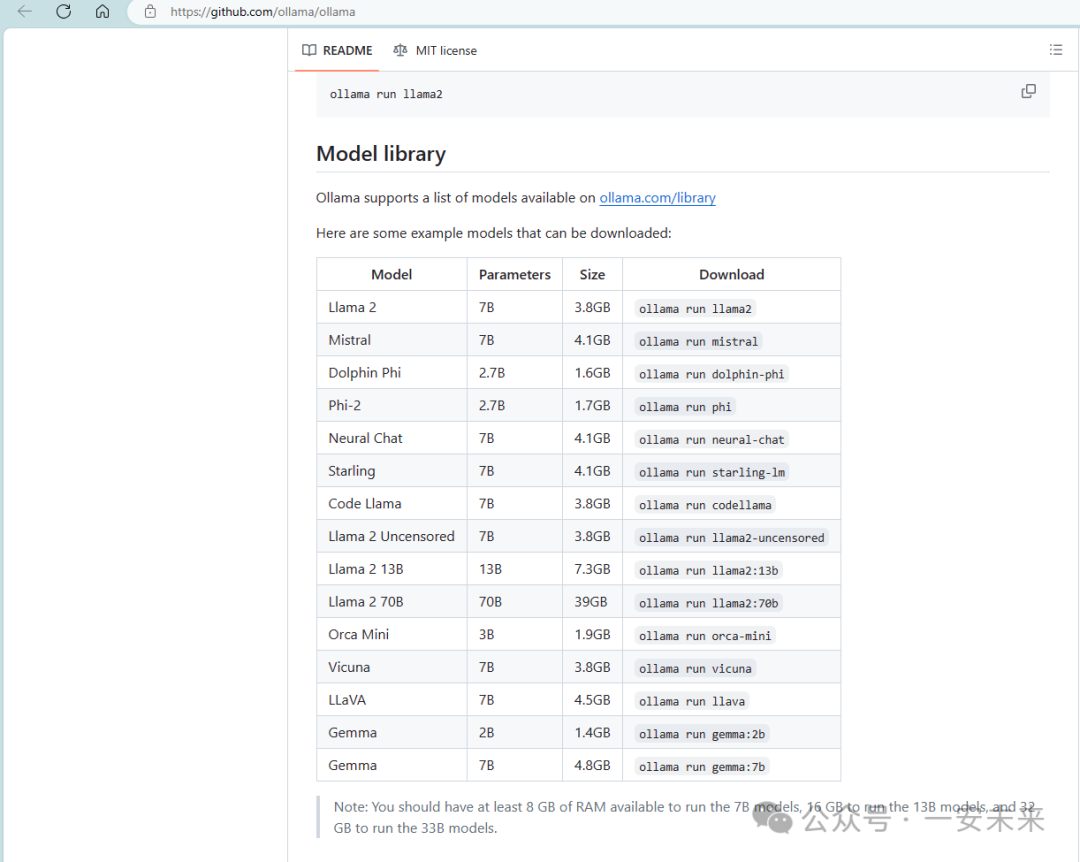Select the 'ollama run gemma:2b' command

click(701, 734)
